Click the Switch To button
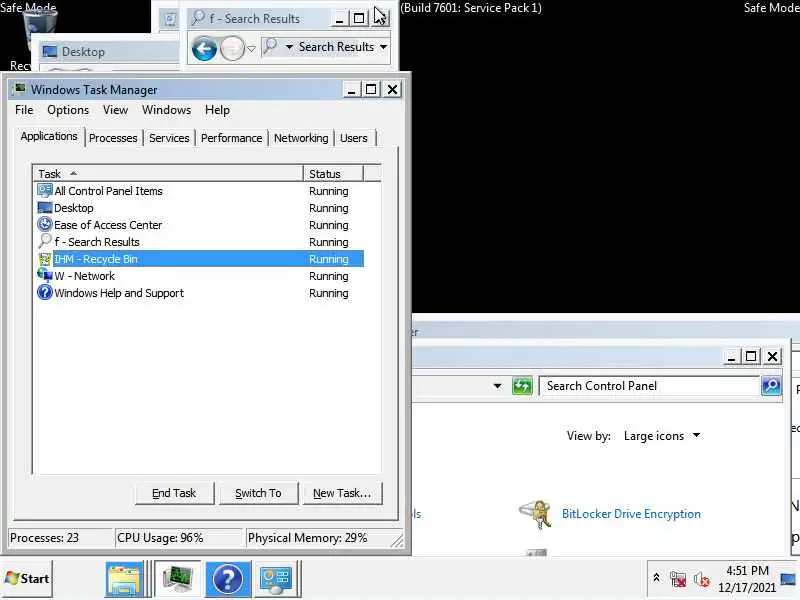This screenshot has width=800, height=600. click(x=258, y=493)
